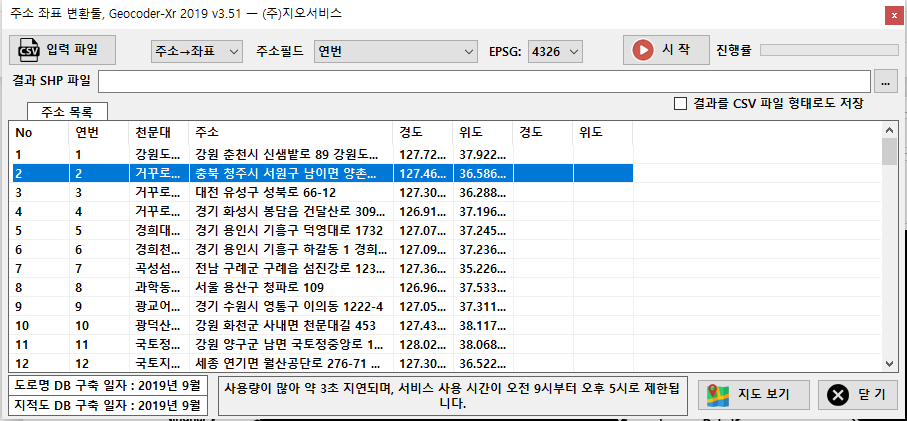907x421 pixels.
Task: Click latitude cell 38.117... in row 10
Action: click(x=483, y=326)
